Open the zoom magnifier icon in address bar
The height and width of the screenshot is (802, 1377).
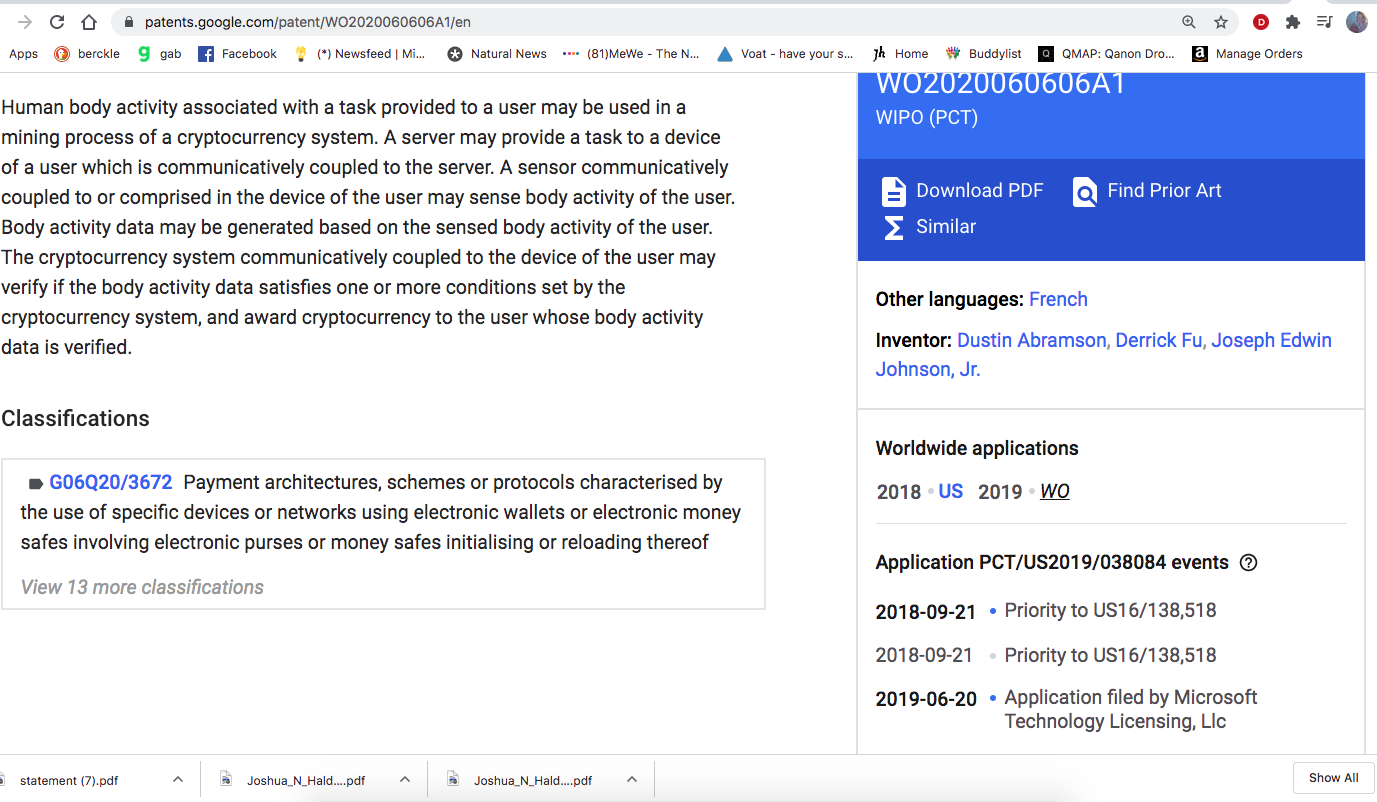pos(1189,22)
